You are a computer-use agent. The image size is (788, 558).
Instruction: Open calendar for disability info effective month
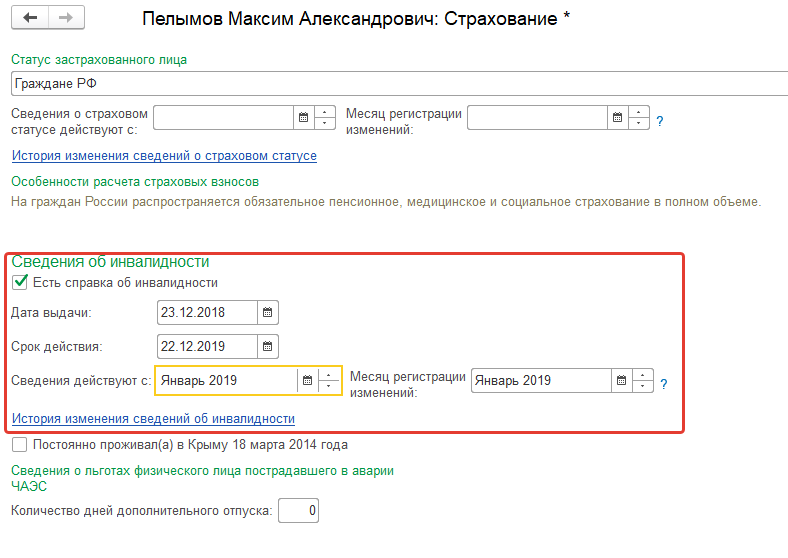coord(308,381)
